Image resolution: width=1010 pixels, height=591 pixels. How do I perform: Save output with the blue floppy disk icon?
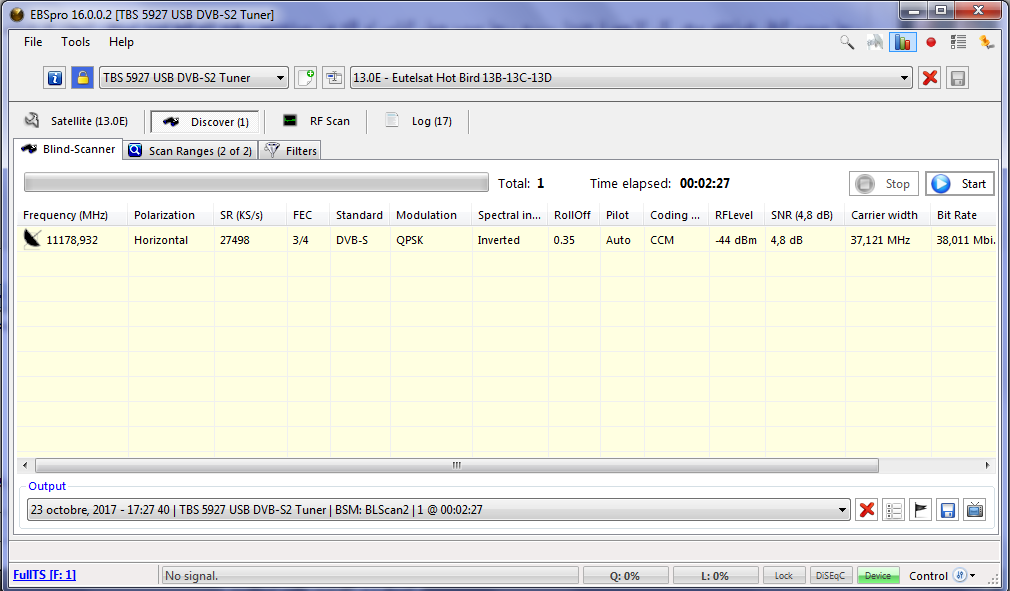(948, 510)
